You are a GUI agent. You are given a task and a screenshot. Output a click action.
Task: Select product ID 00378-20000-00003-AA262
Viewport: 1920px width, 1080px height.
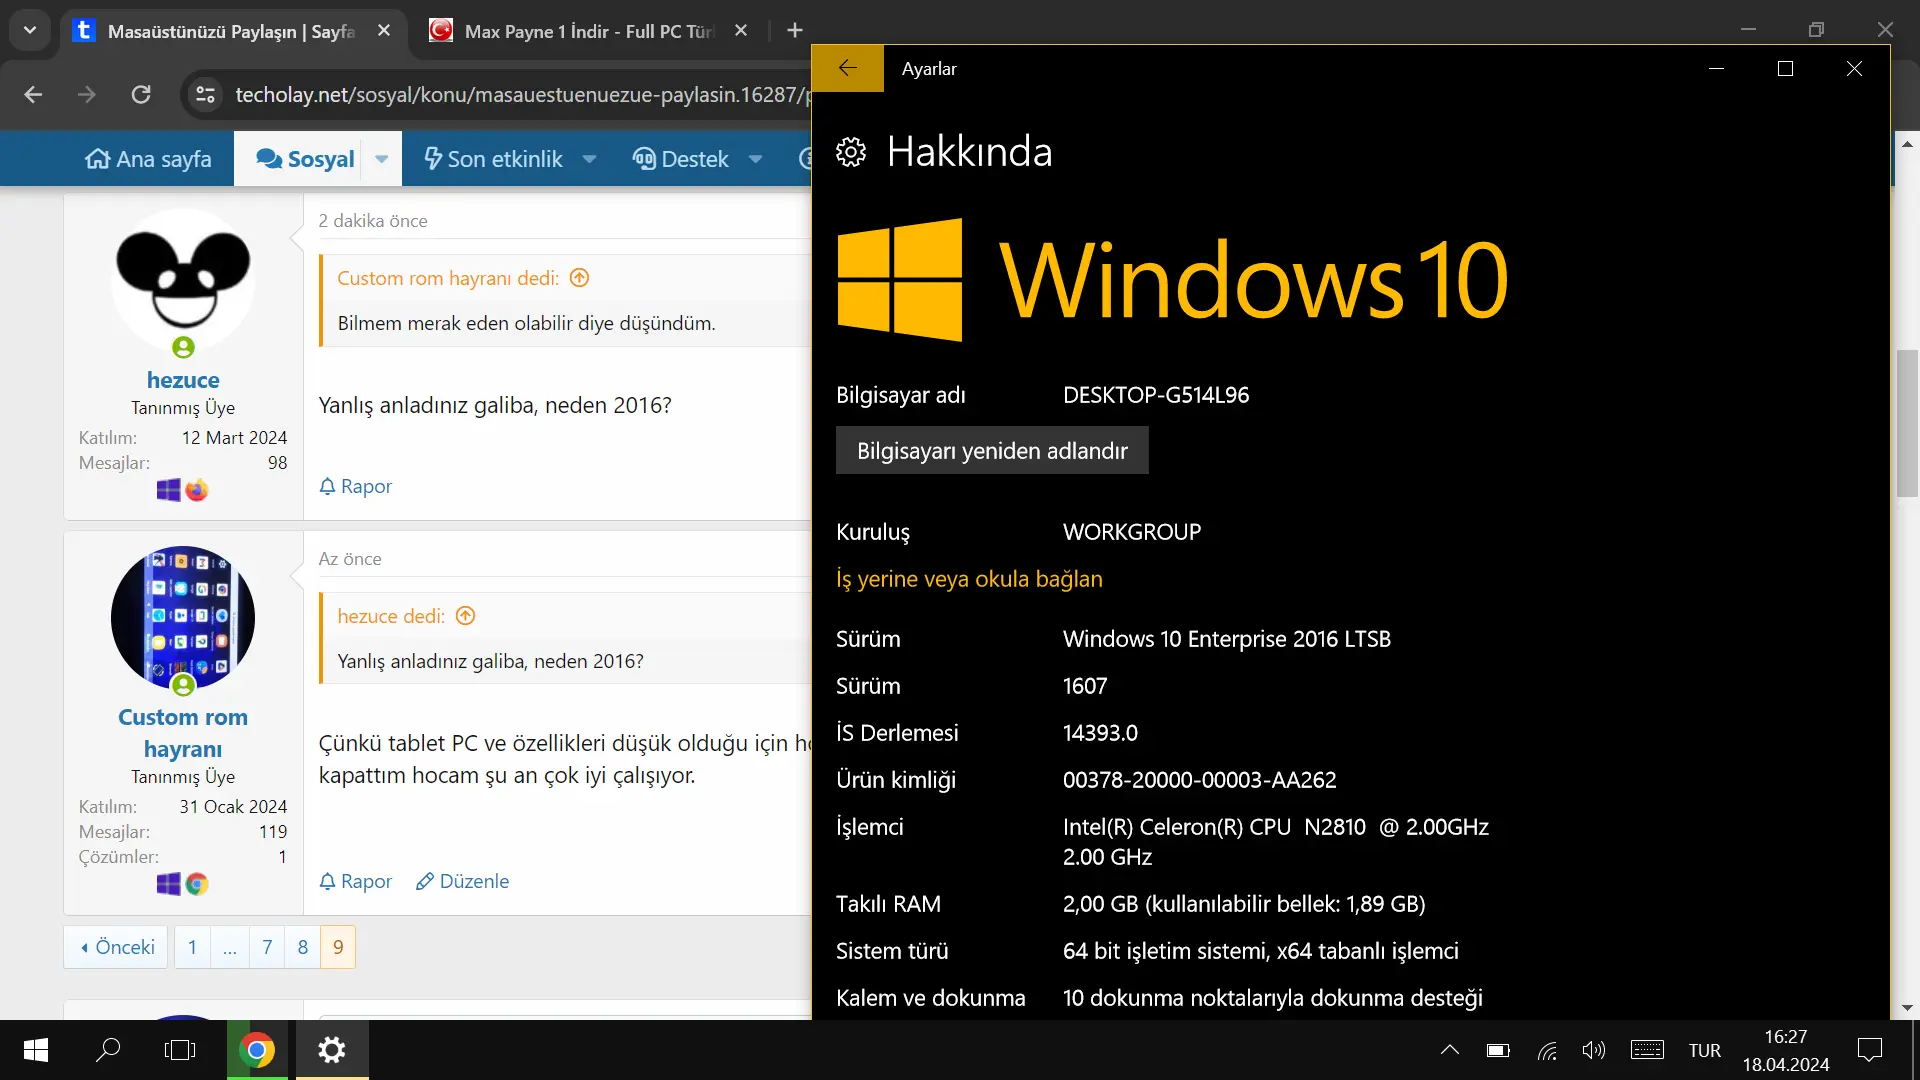coord(1199,780)
